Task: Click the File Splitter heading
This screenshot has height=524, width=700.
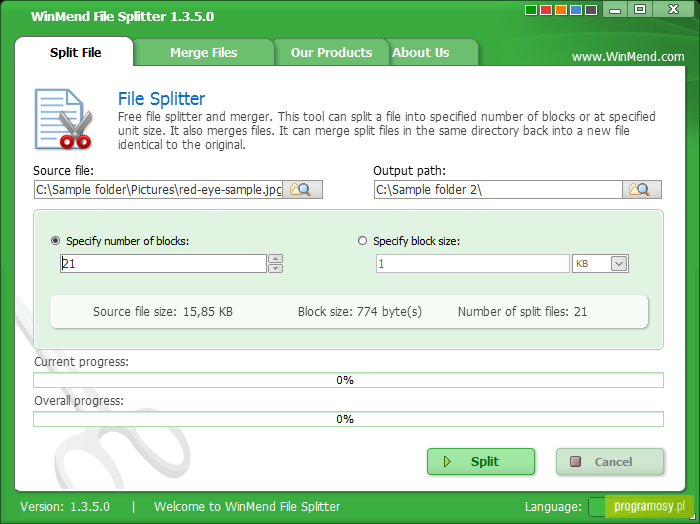Action: pos(161,99)
